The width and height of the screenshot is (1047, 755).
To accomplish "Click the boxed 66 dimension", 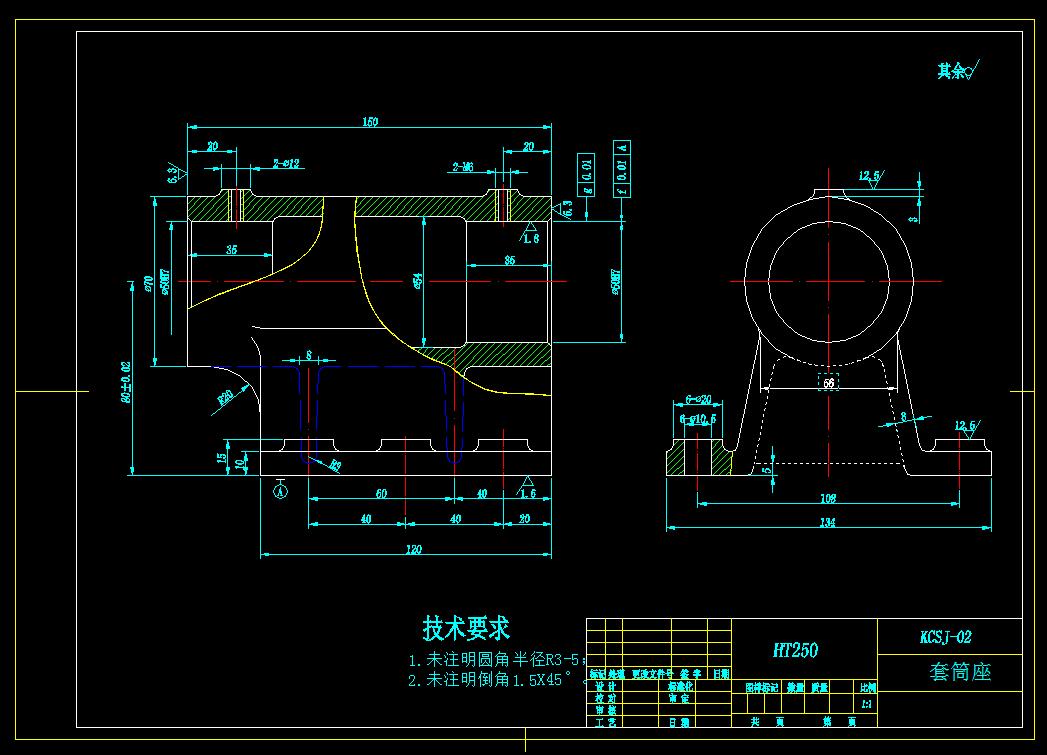I will click(x=828, y=383).
